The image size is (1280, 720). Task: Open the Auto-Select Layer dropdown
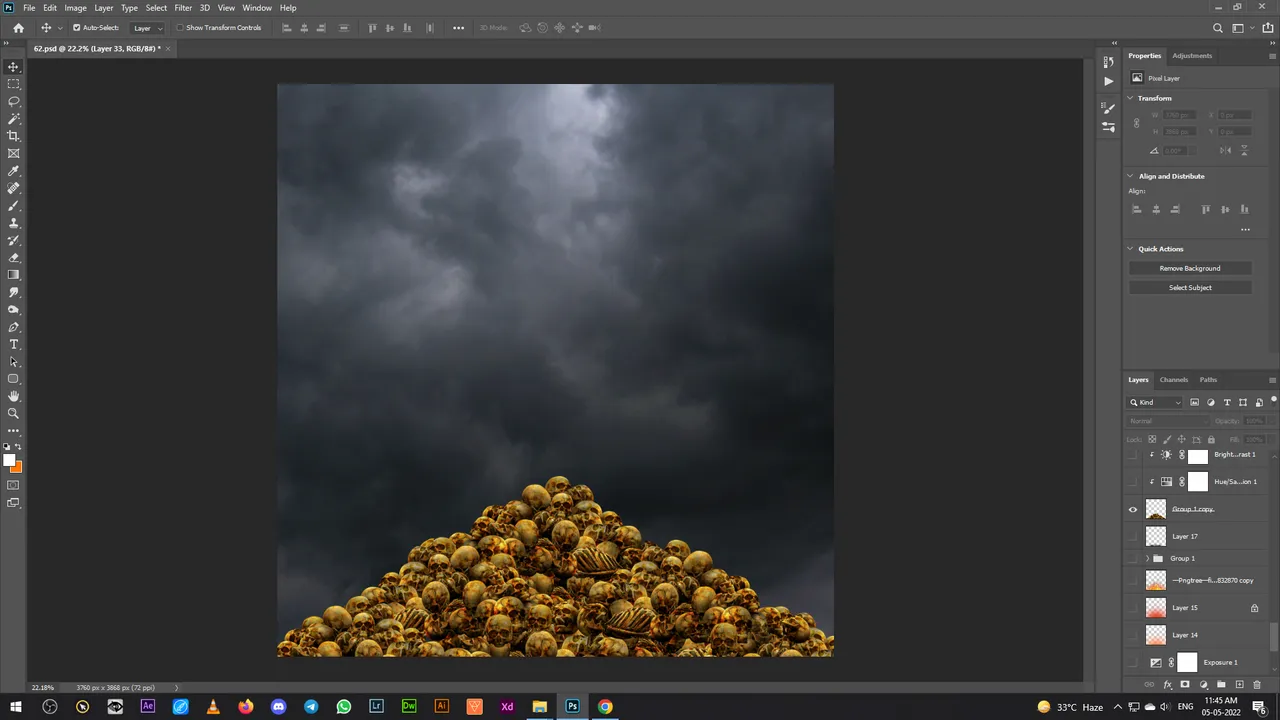tap(148, 28)
